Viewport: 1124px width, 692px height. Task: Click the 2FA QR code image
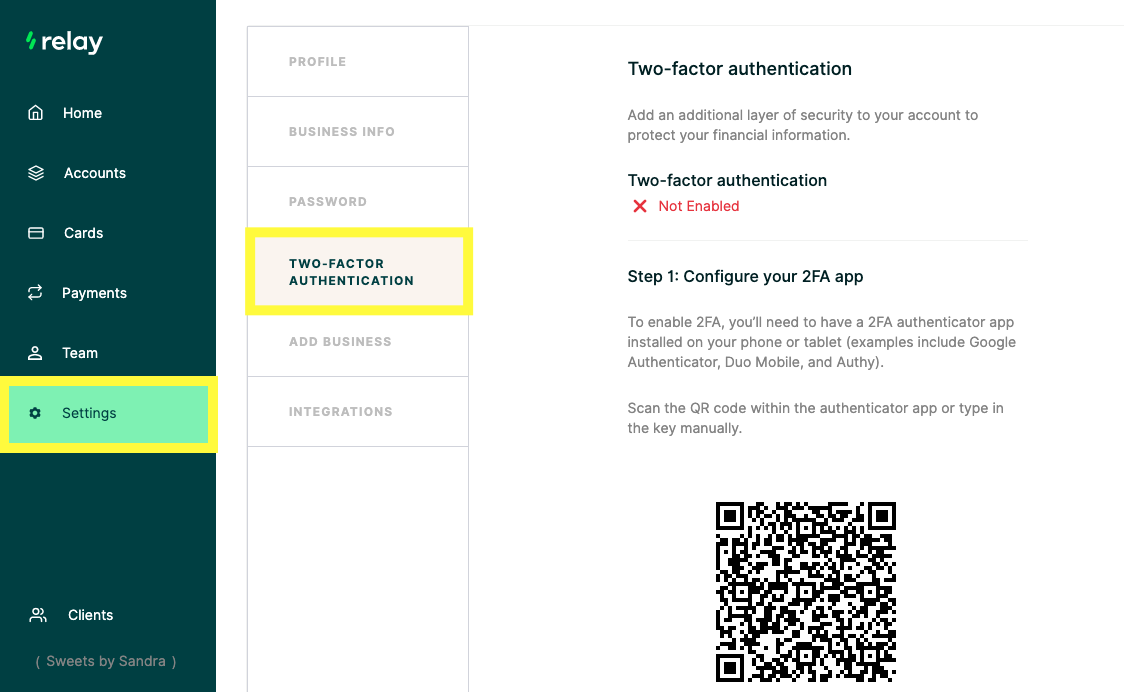(x=806, y=592)
